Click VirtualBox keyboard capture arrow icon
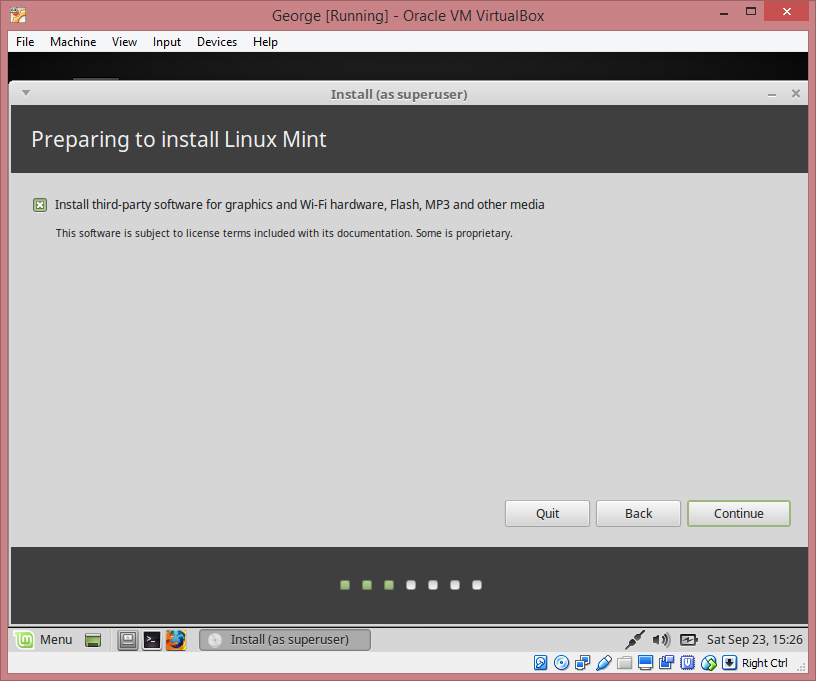 tap(730, 663)
